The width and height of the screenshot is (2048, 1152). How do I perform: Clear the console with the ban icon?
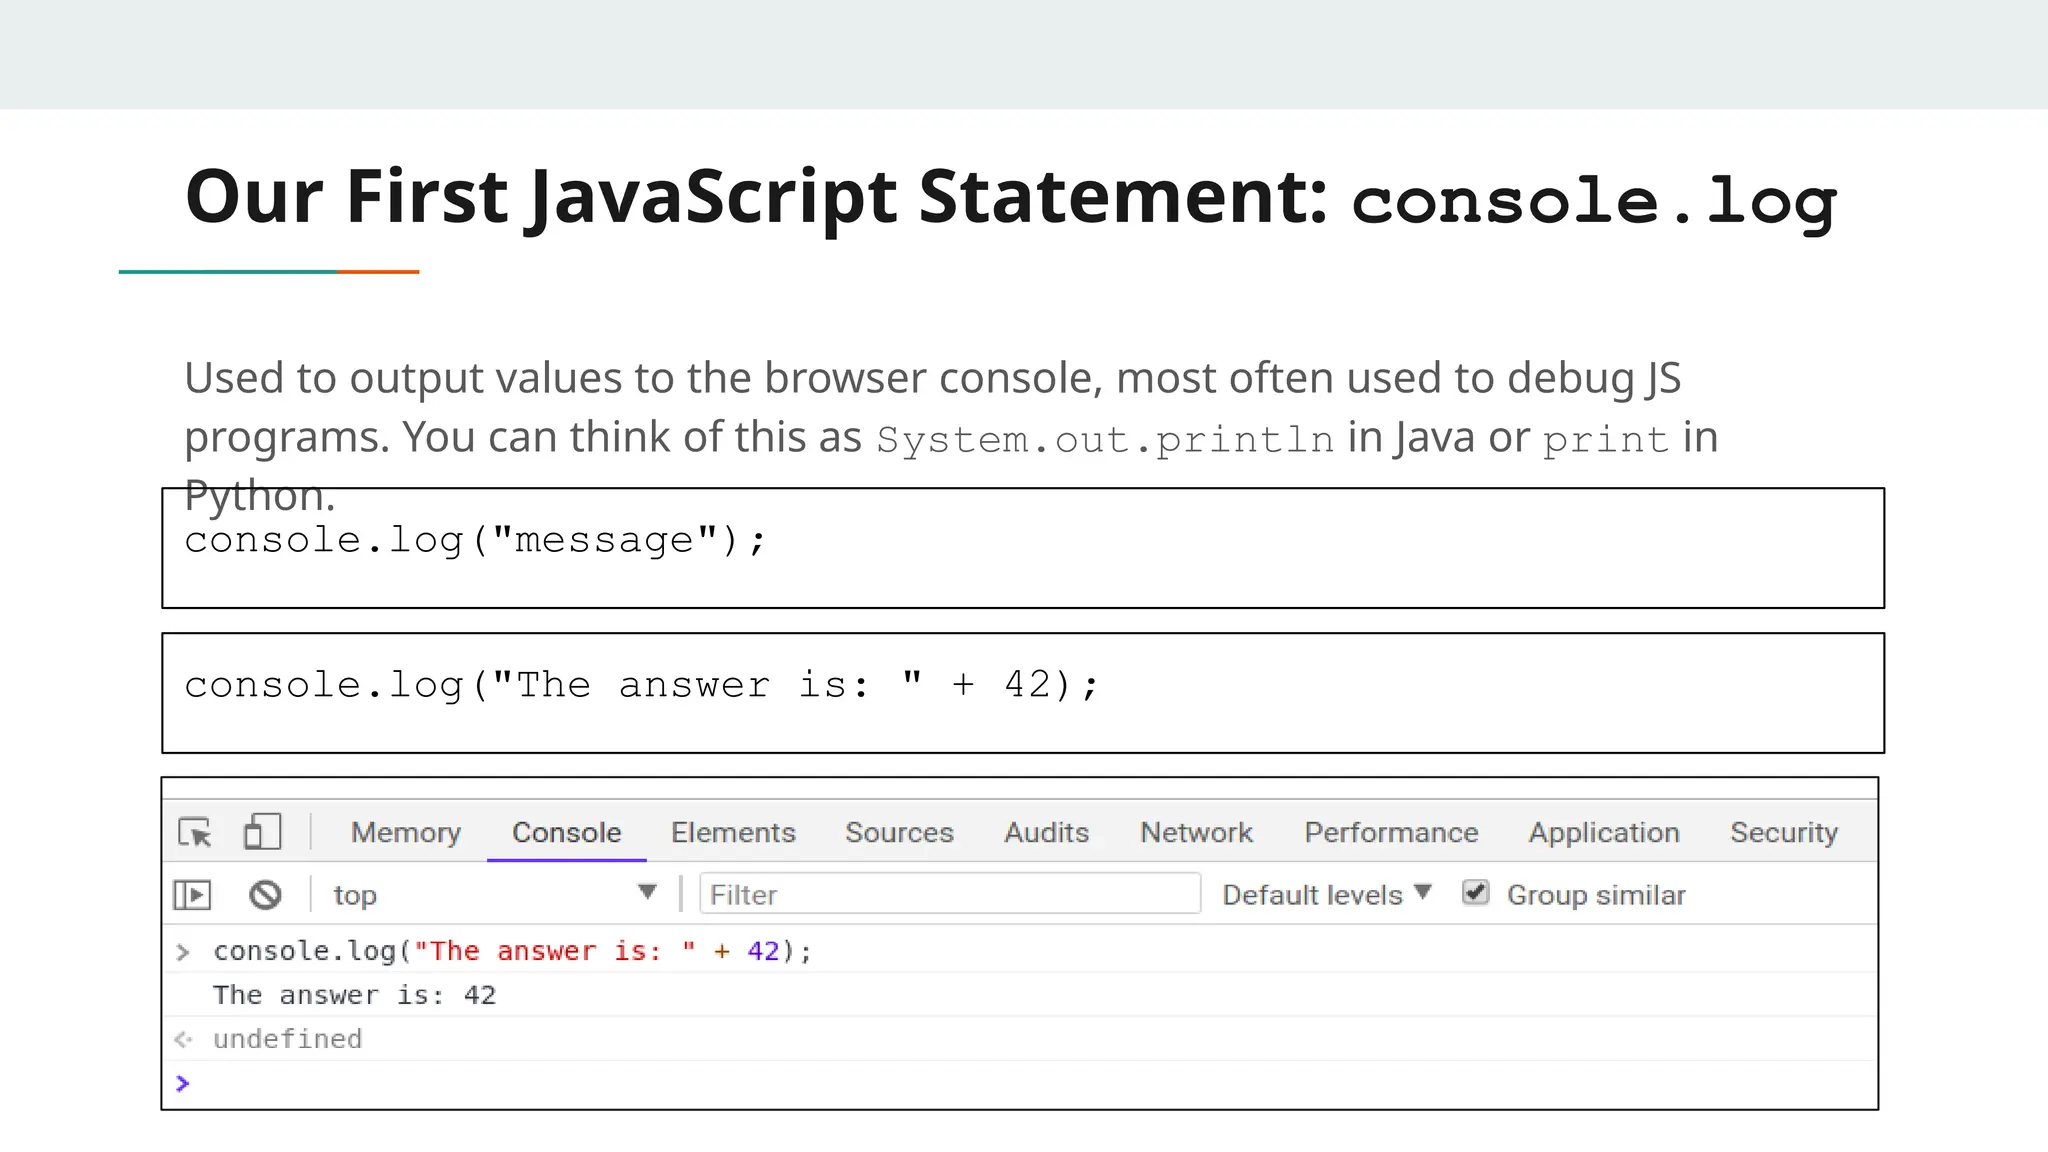pos(265,894)
